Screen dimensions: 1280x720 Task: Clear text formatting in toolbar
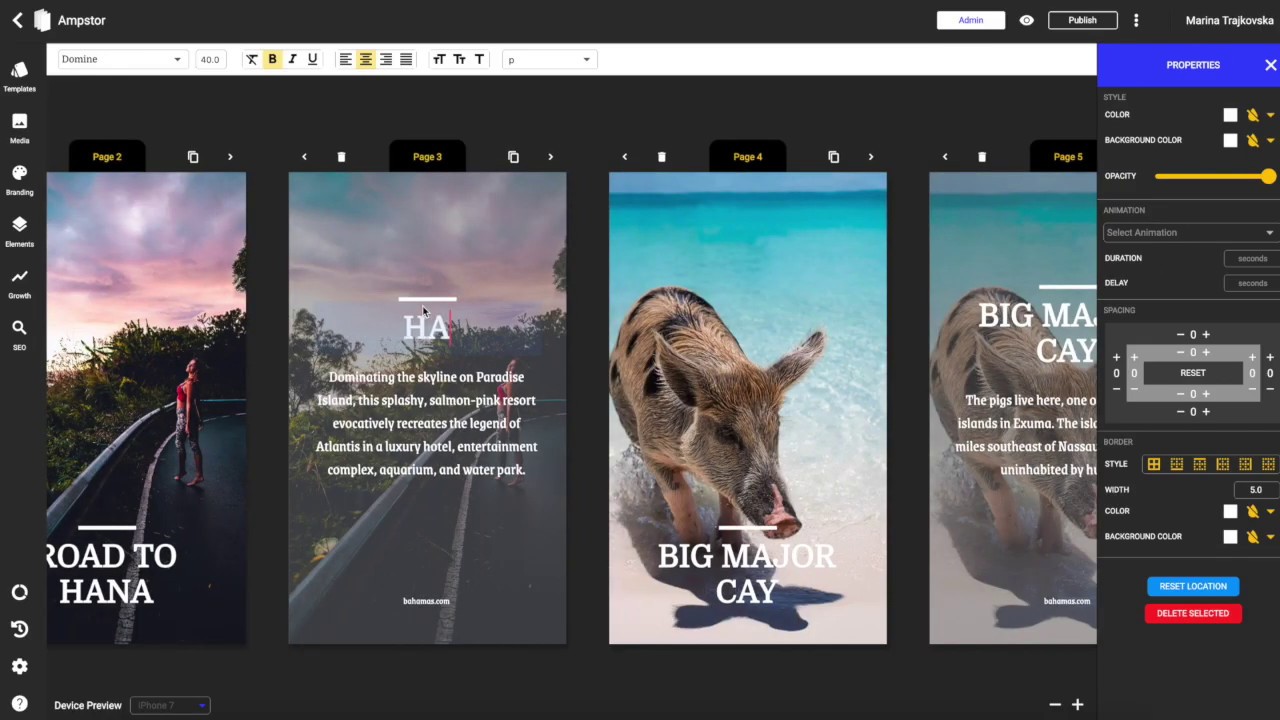pos(252,59)
